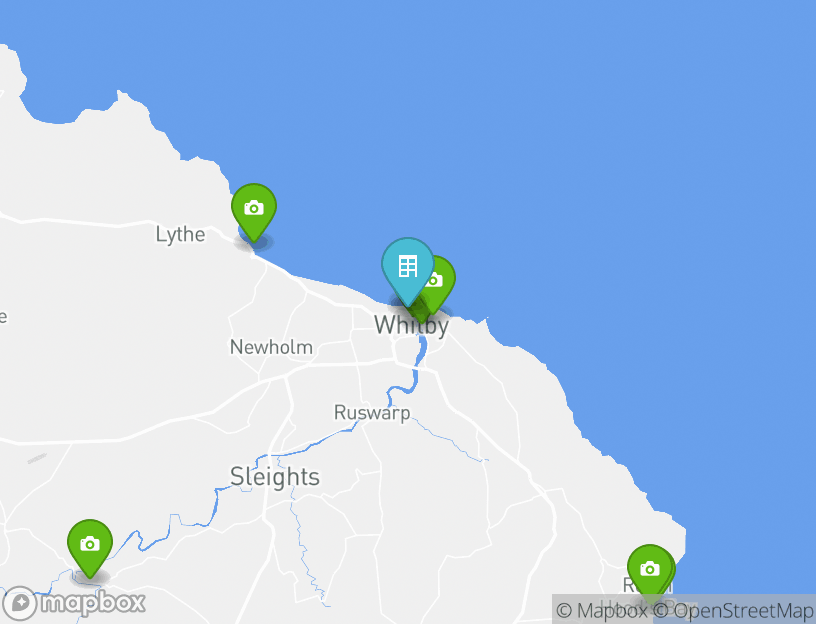Click the cut-off letter label at the left edge
The height and width of the screenshot is (624, 816).
(3, 316)
